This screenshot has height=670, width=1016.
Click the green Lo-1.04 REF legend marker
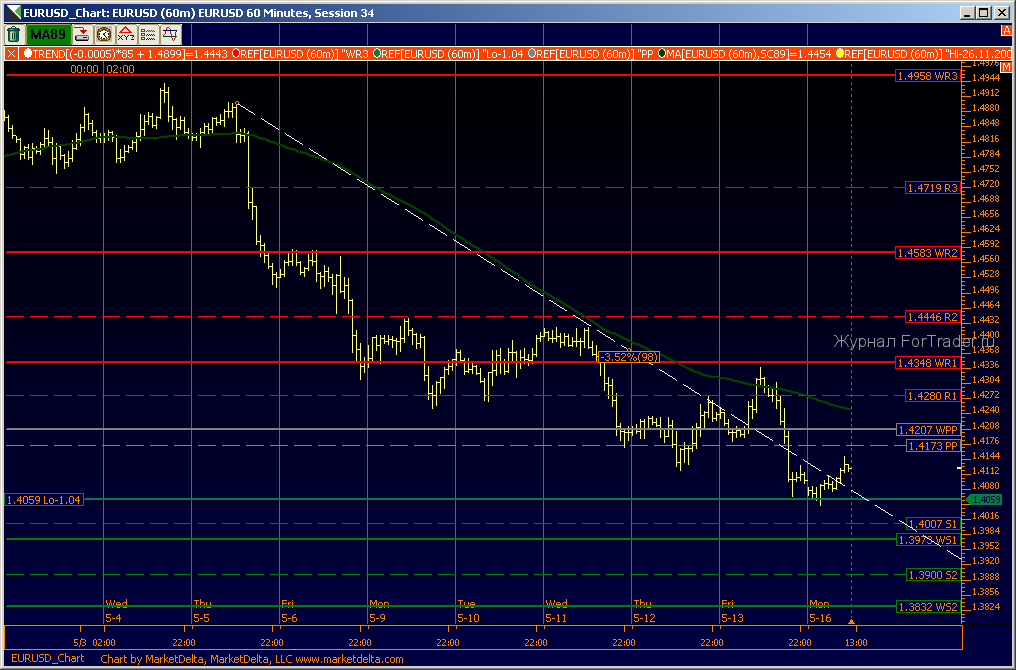pyautogui.click(x=376, y=54)
